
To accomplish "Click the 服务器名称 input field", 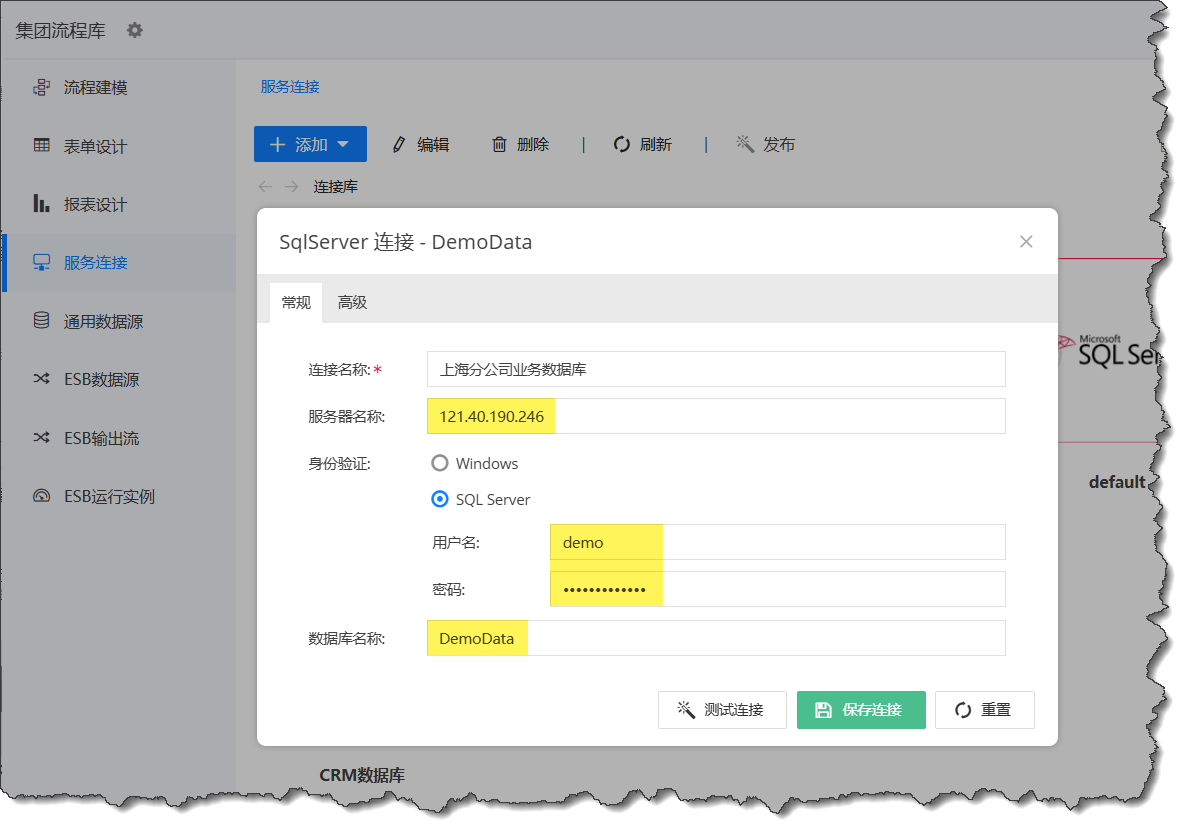I will click(x=715, y=417).
